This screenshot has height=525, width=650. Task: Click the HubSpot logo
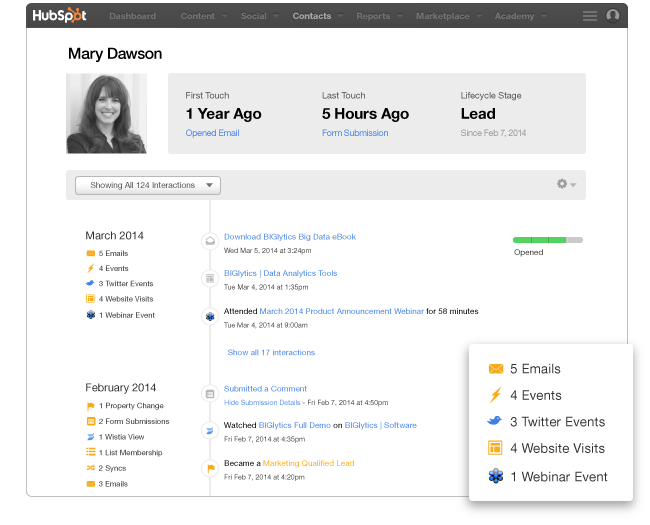tap(59, 15)
